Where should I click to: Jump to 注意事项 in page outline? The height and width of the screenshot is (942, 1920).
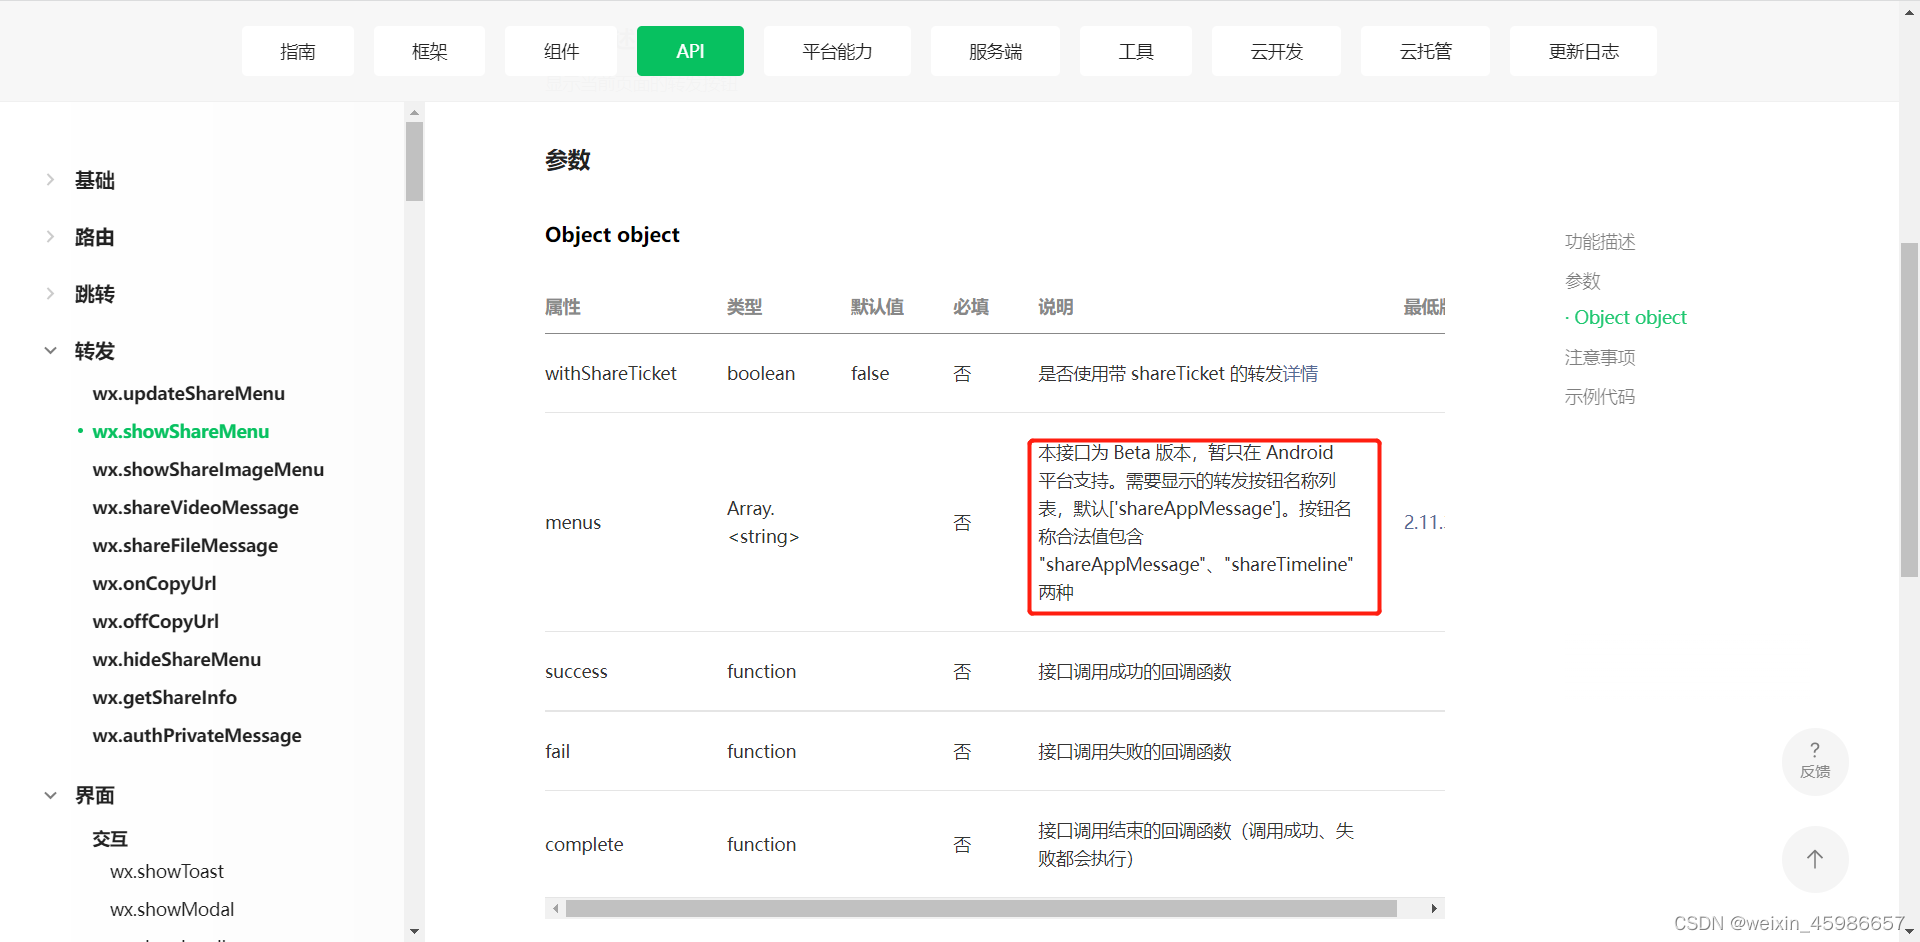coord(1600,357)
